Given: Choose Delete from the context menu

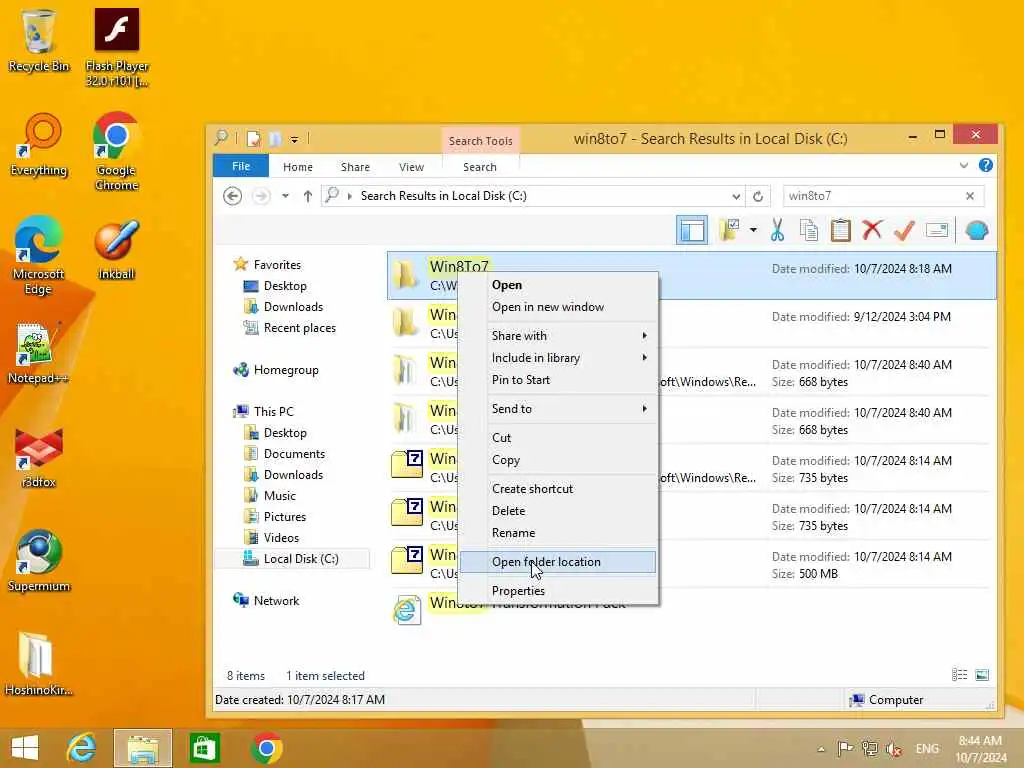Looking at the screenshot, I should [x=558, y=511].
